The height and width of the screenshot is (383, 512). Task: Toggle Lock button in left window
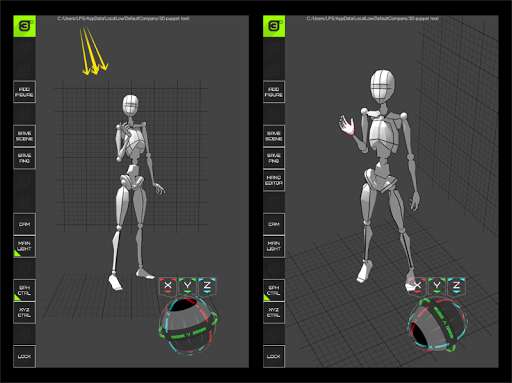tap(24, 356)
